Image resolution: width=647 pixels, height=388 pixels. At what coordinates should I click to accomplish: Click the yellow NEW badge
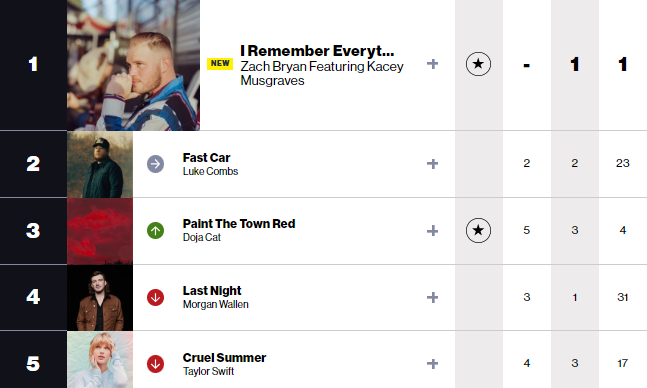tap(220, 64)
